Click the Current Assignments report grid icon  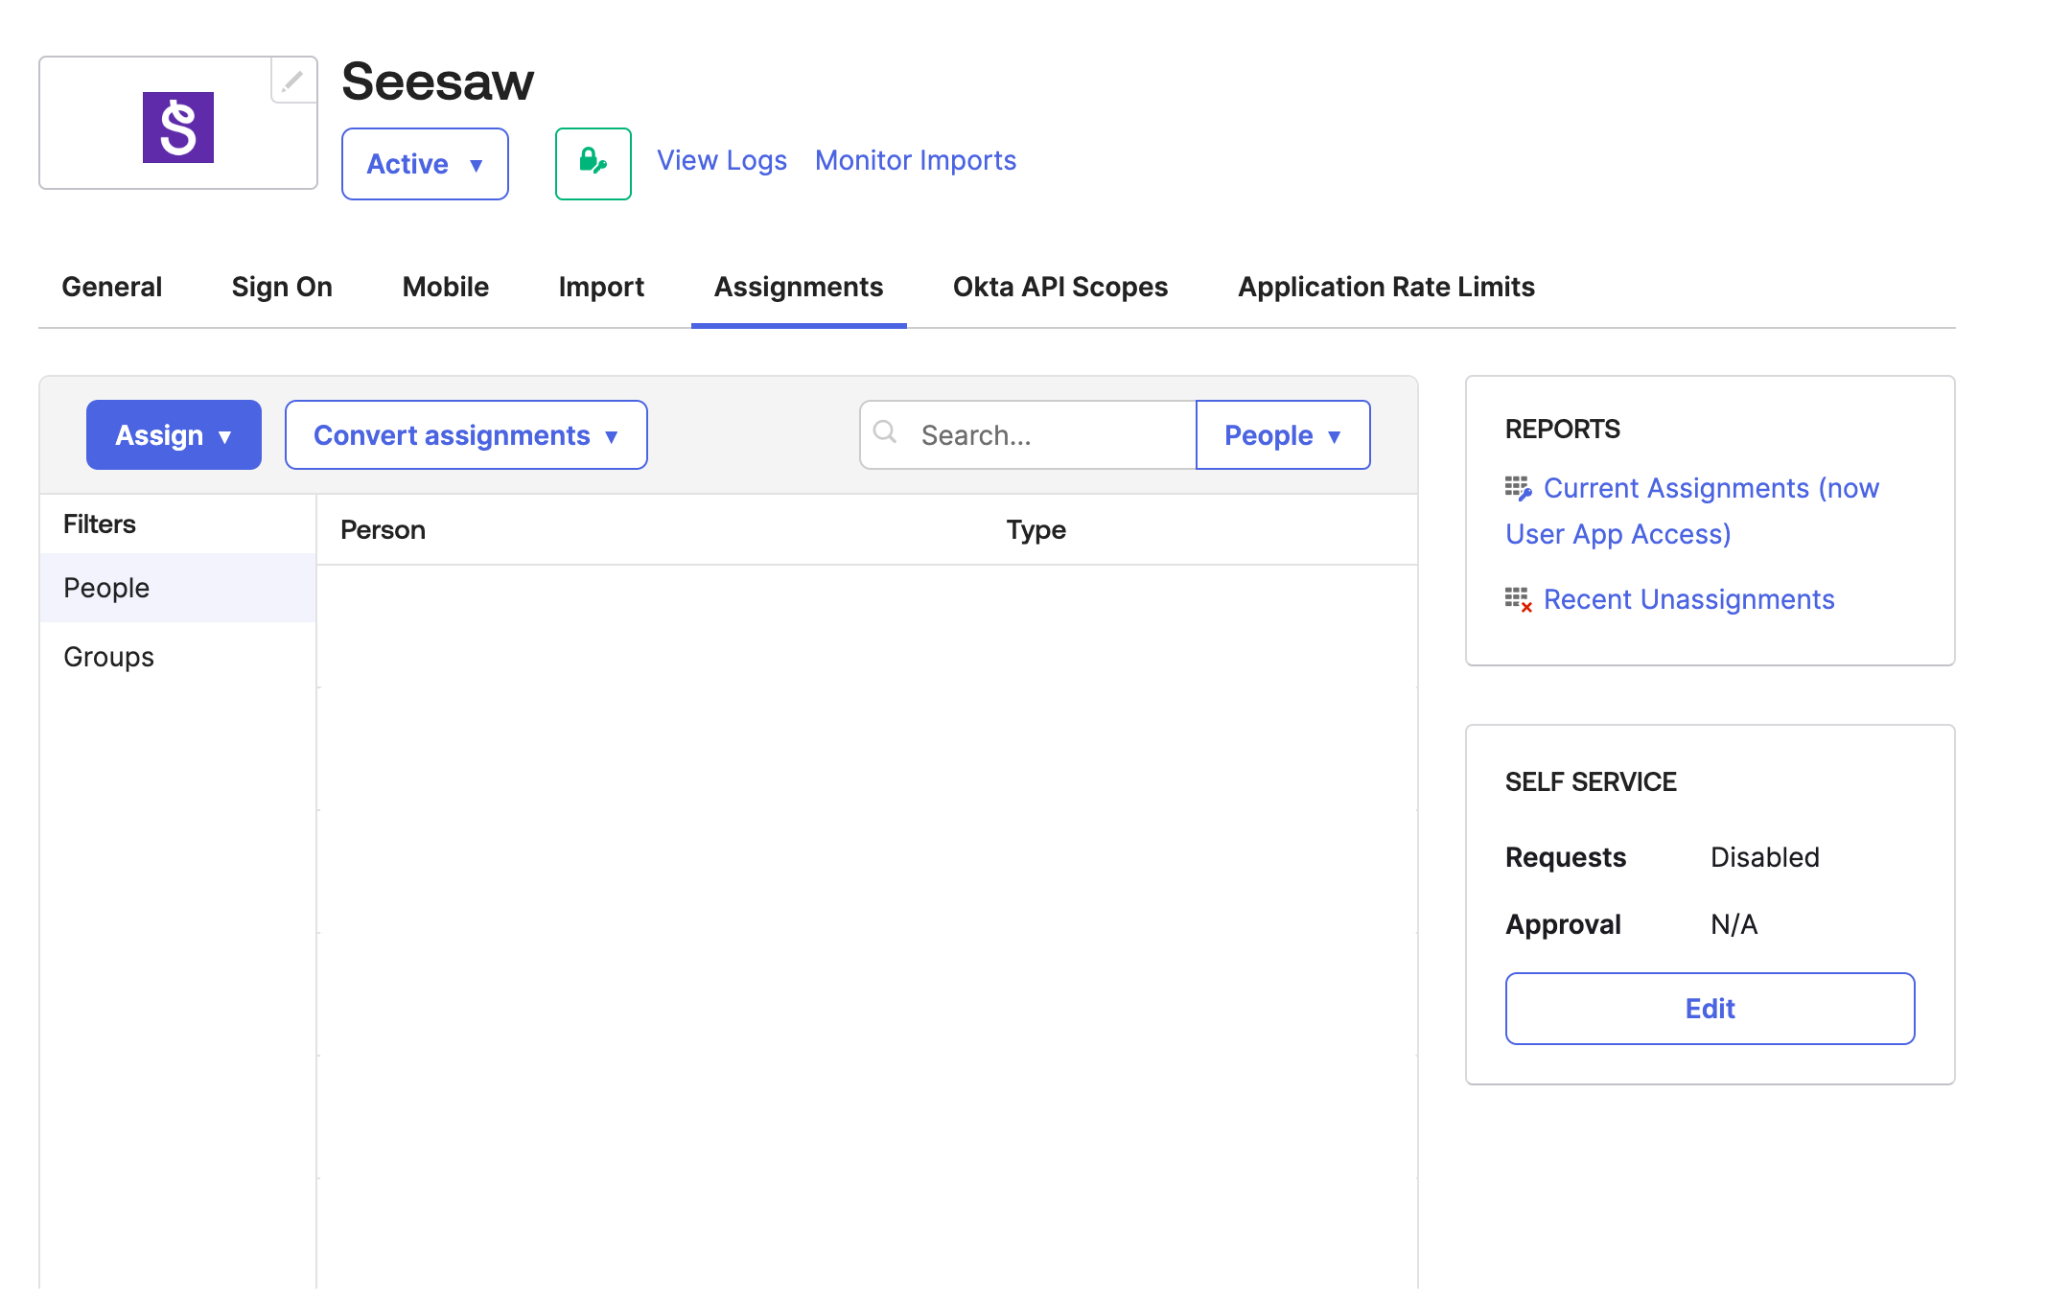1518,488
